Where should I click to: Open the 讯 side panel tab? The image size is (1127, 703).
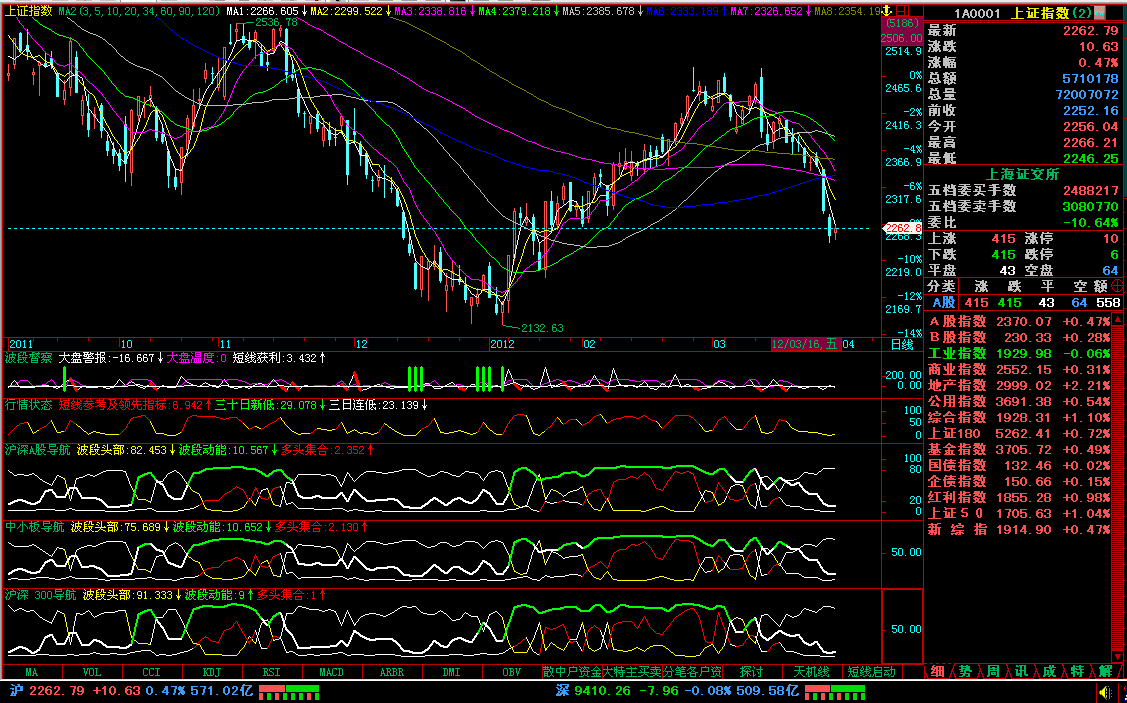click(x=1021, y=671)
